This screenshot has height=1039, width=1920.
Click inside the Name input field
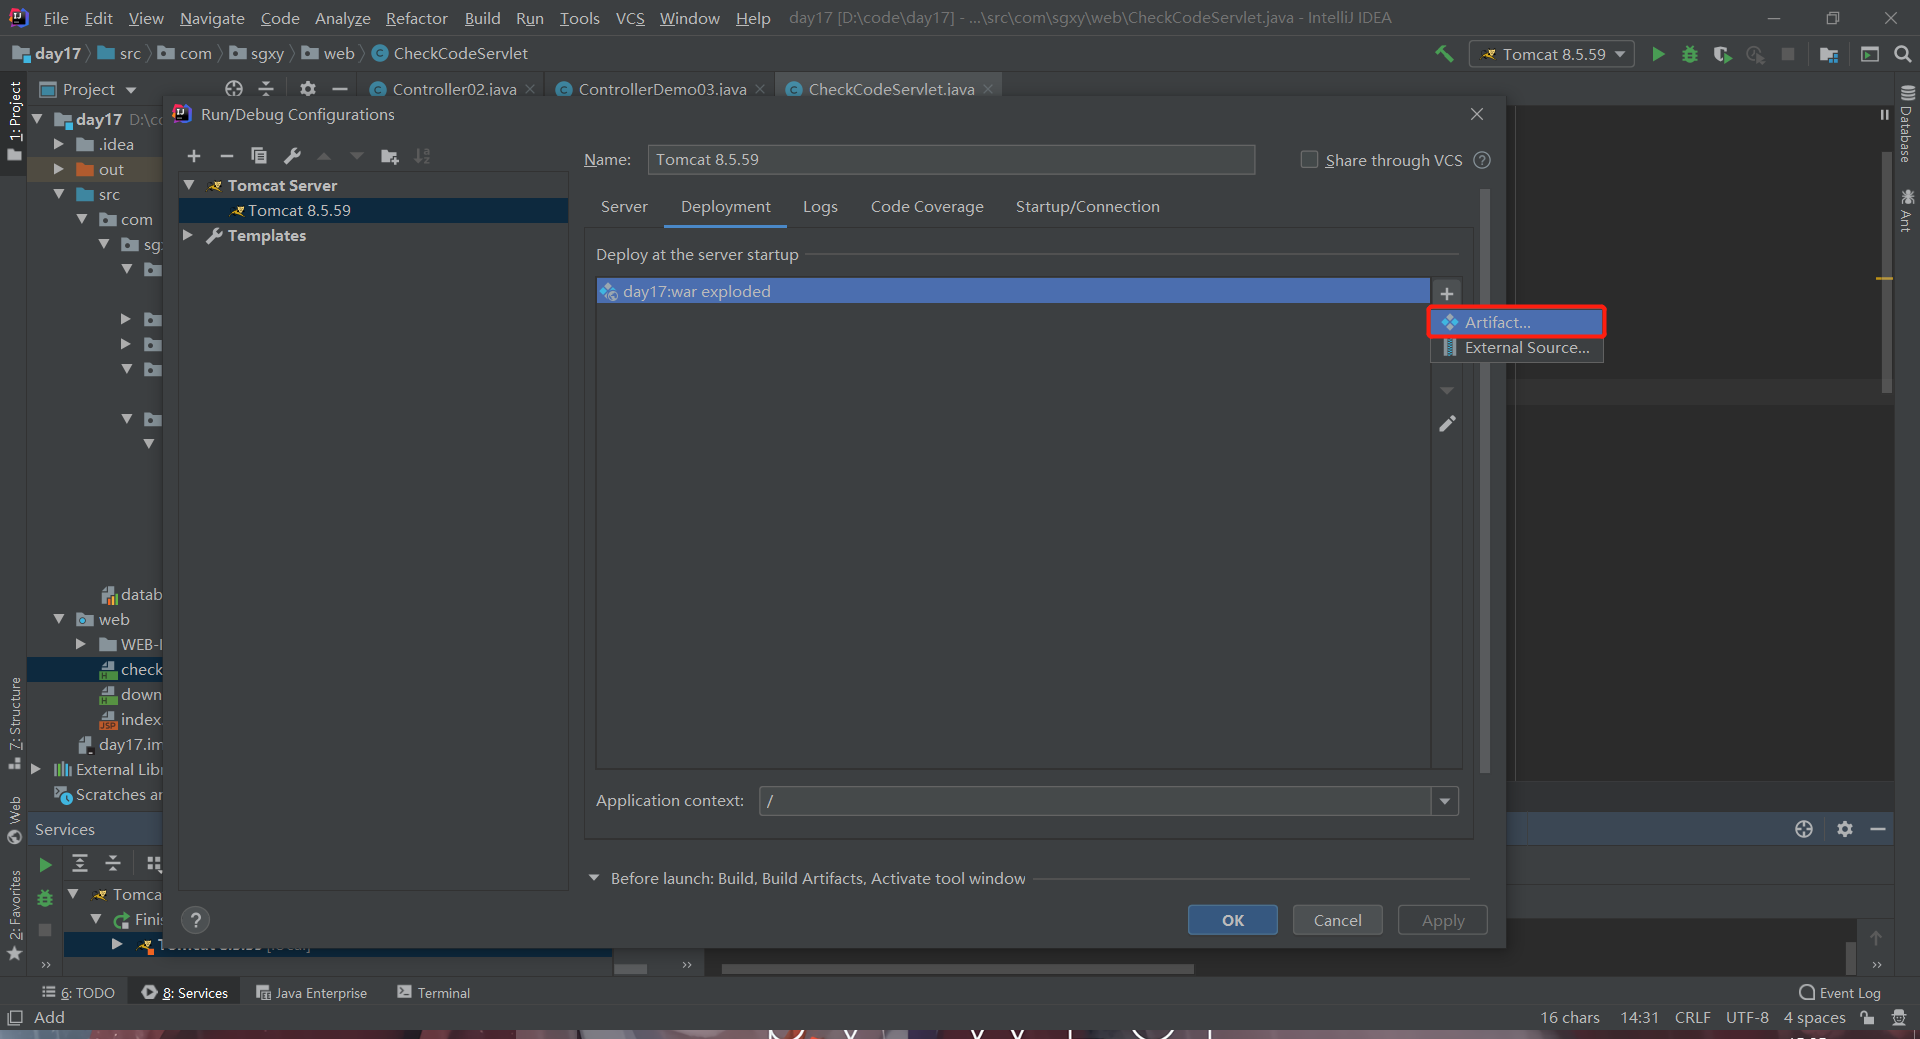tap(950, 159)
